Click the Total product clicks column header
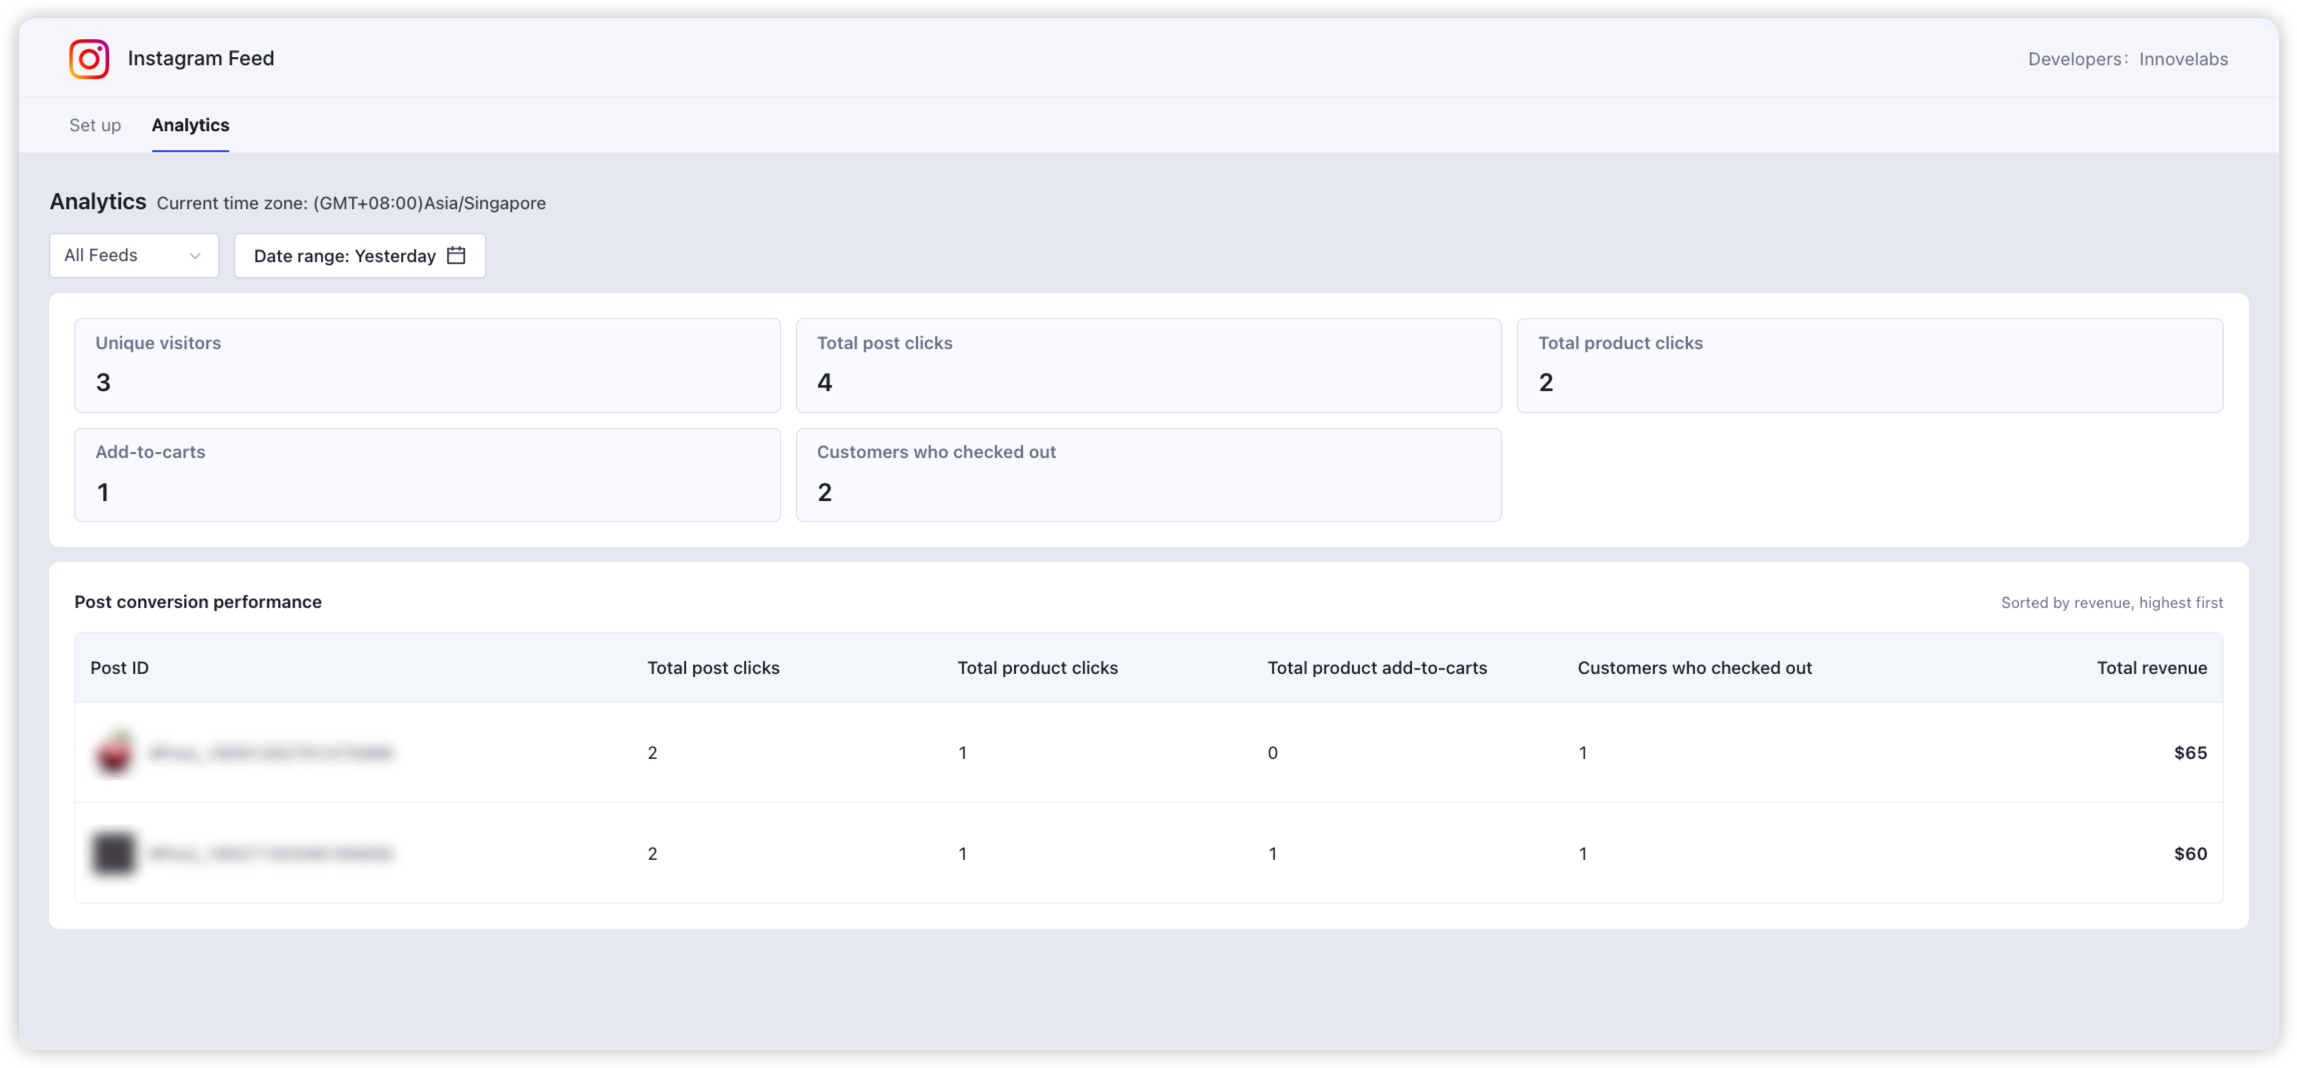The image size is (2297, 1068). tap(1037, 667)
